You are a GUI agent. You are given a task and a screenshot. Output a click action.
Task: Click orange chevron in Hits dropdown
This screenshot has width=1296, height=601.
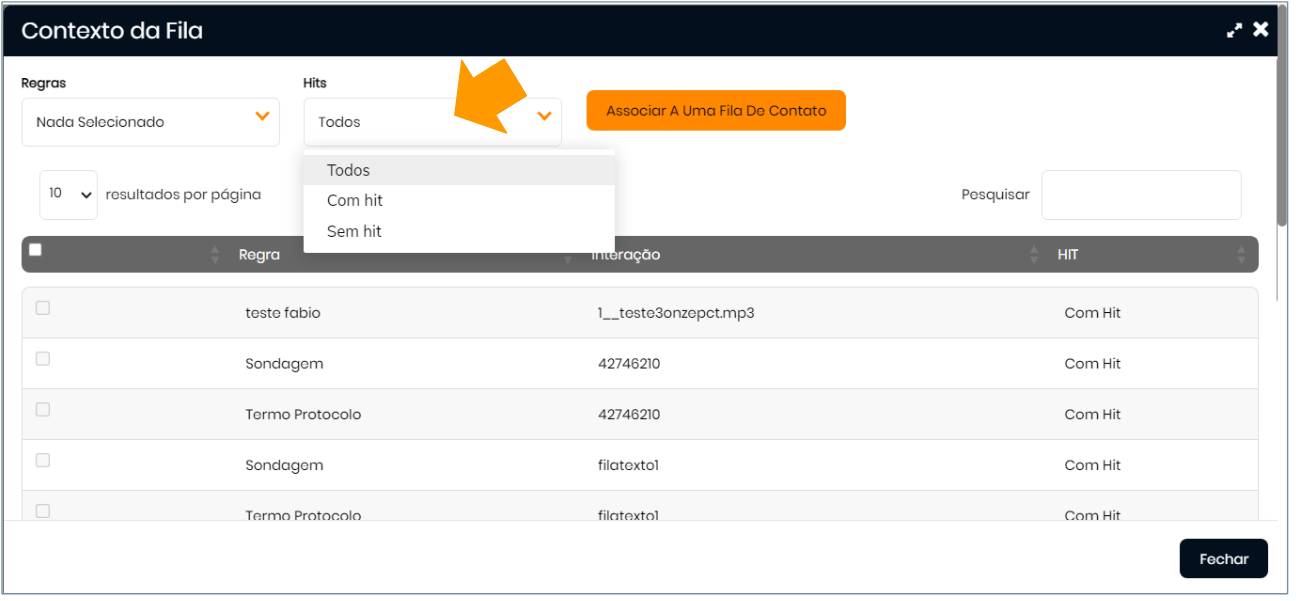(544, 117)
